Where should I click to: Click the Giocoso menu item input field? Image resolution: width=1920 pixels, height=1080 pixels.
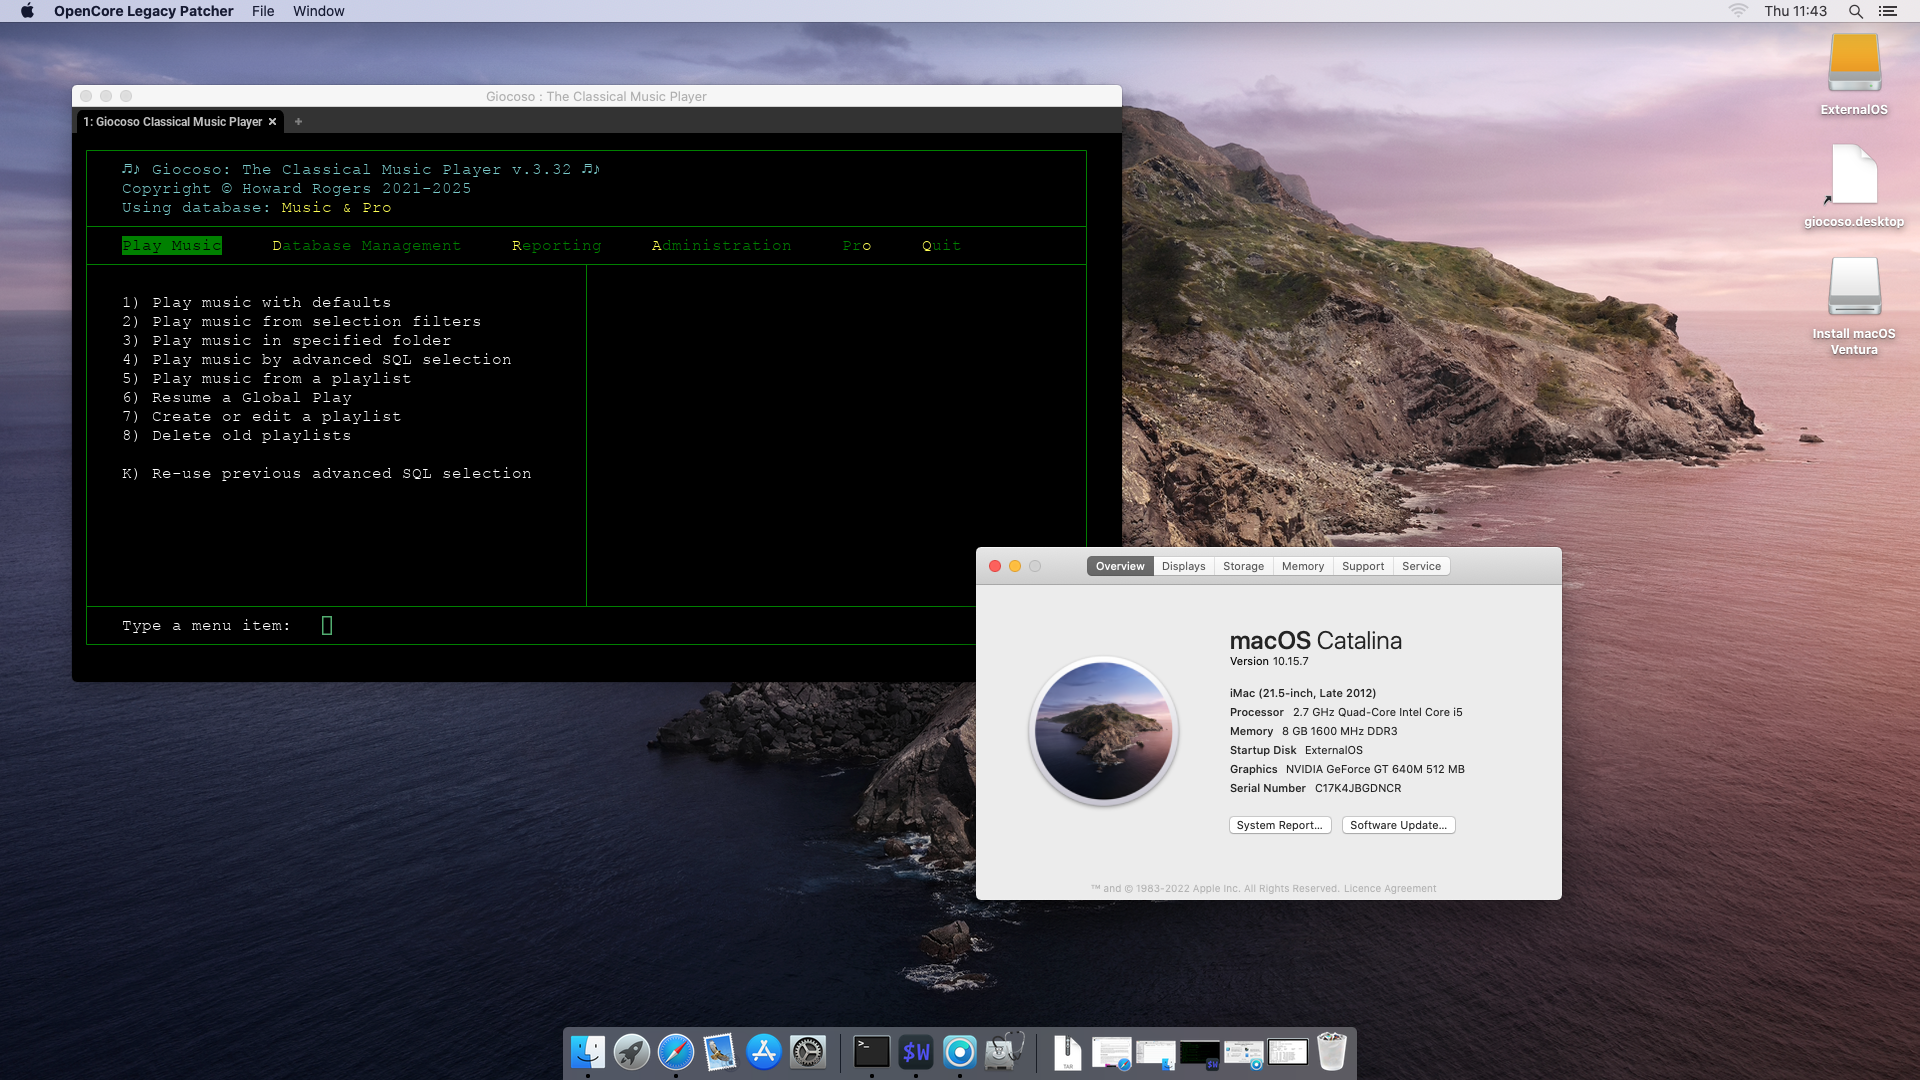coord(328,625)
